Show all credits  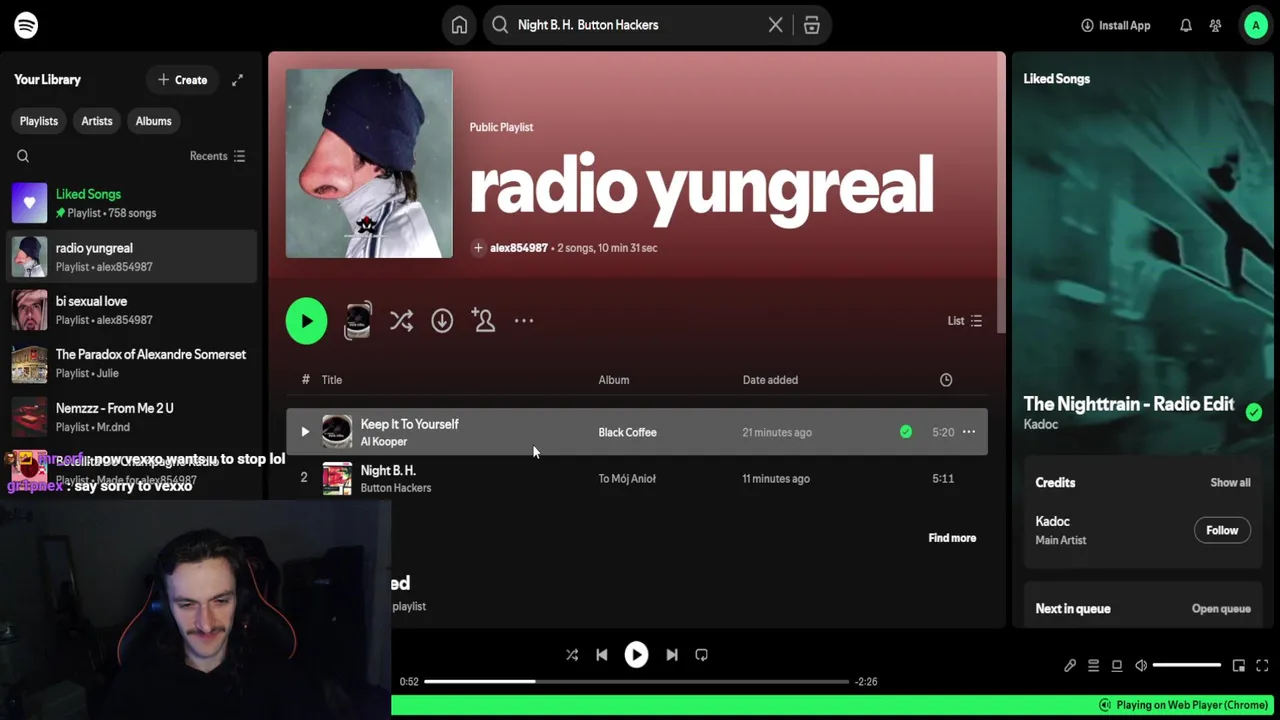[1230, 483]
